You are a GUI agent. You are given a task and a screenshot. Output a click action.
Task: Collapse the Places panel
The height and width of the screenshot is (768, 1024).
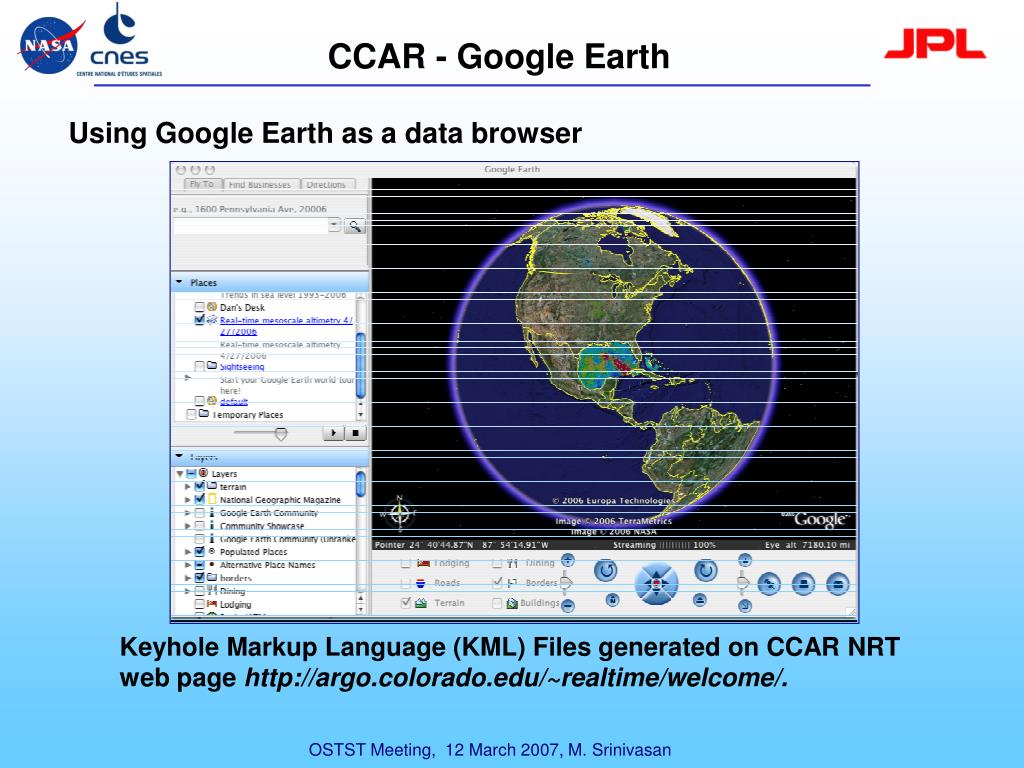(180, 282)
